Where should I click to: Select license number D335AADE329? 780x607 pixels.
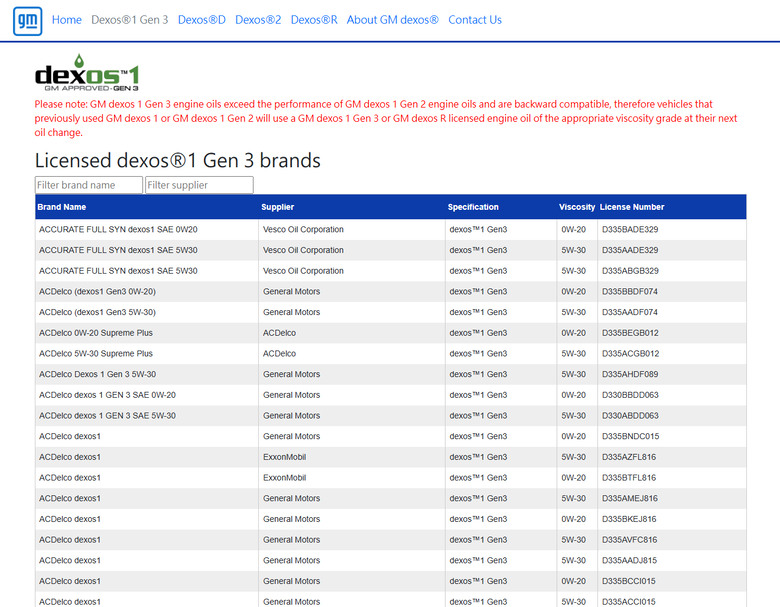[x=630, y=250]
